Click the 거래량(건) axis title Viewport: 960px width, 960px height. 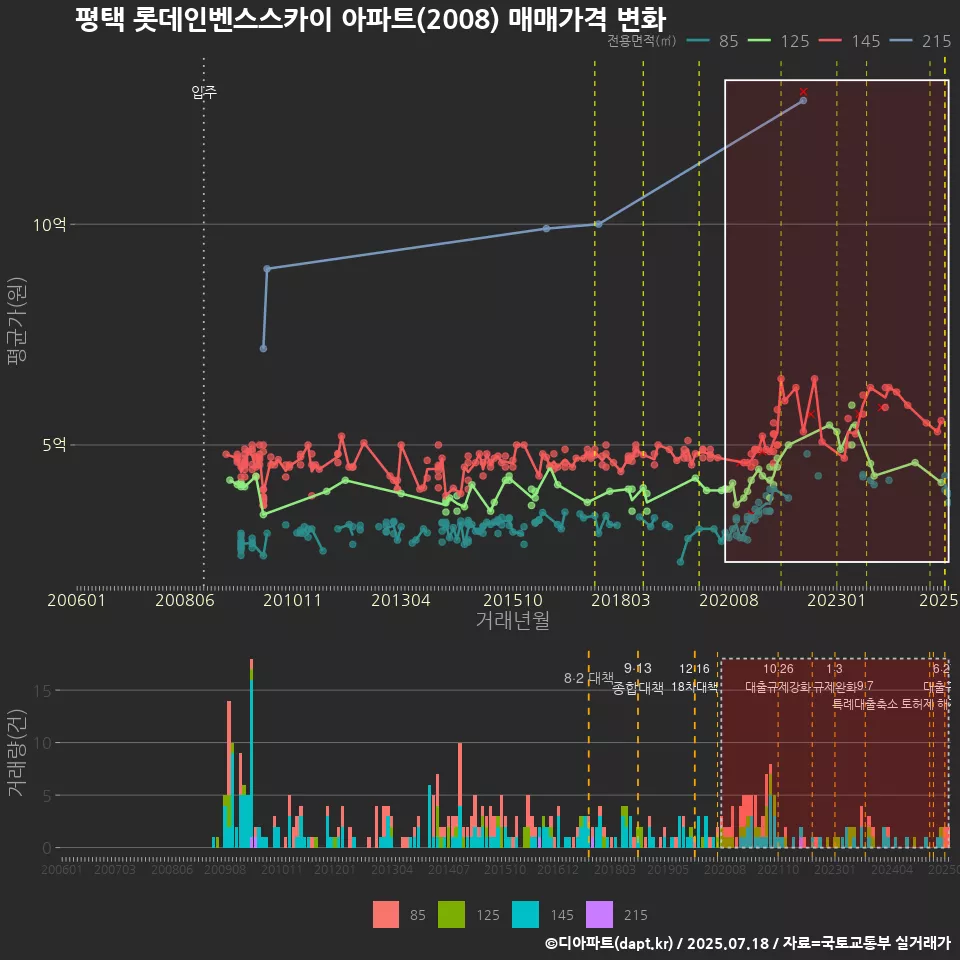tap(17, 752)
